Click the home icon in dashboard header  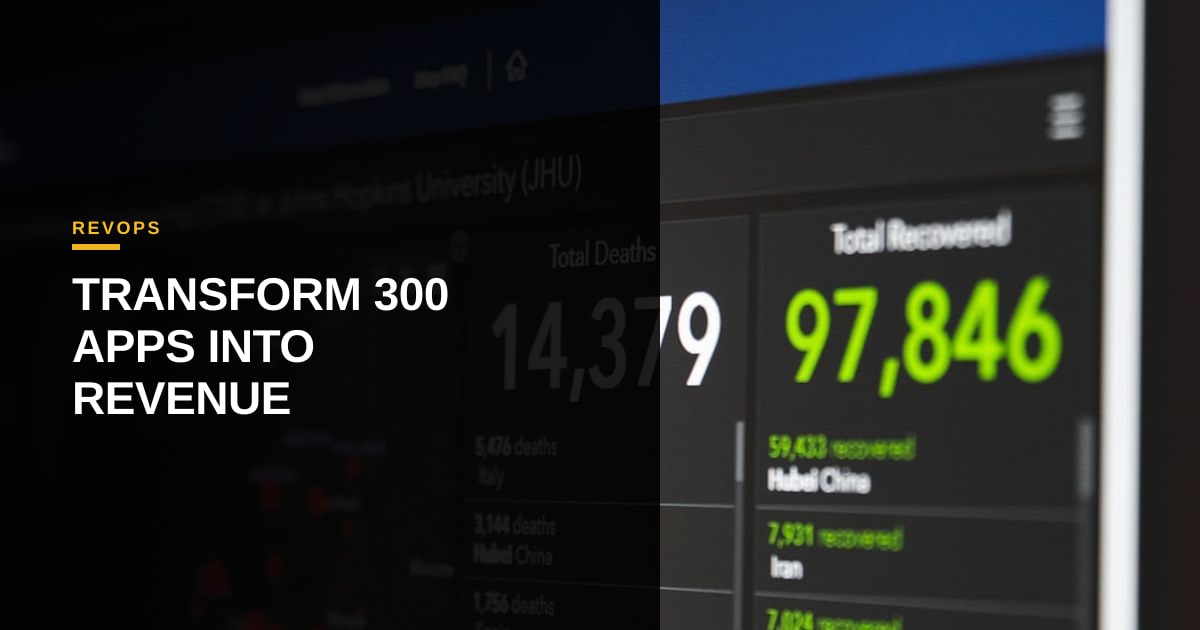point(516,66)
